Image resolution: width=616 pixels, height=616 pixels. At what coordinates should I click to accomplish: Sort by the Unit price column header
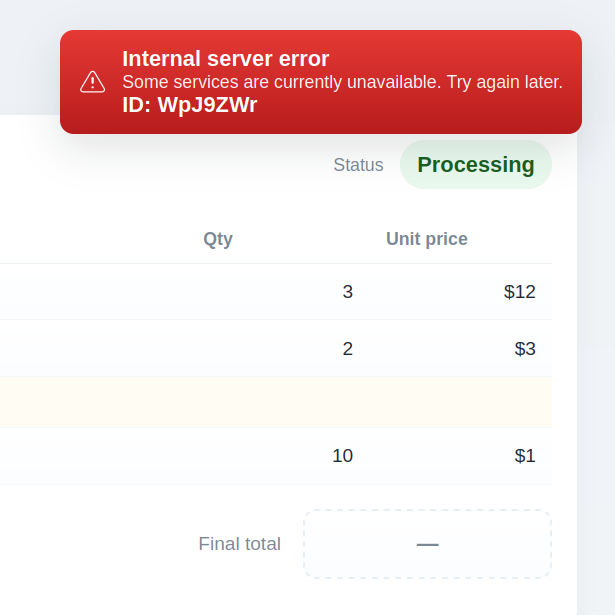[x=427, y=239]
